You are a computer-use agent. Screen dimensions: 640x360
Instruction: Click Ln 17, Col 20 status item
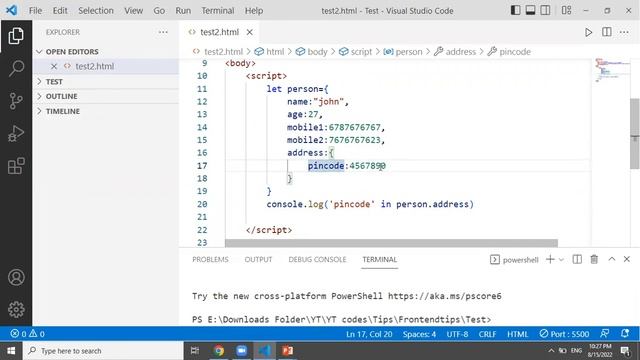[x=369, y=334]
